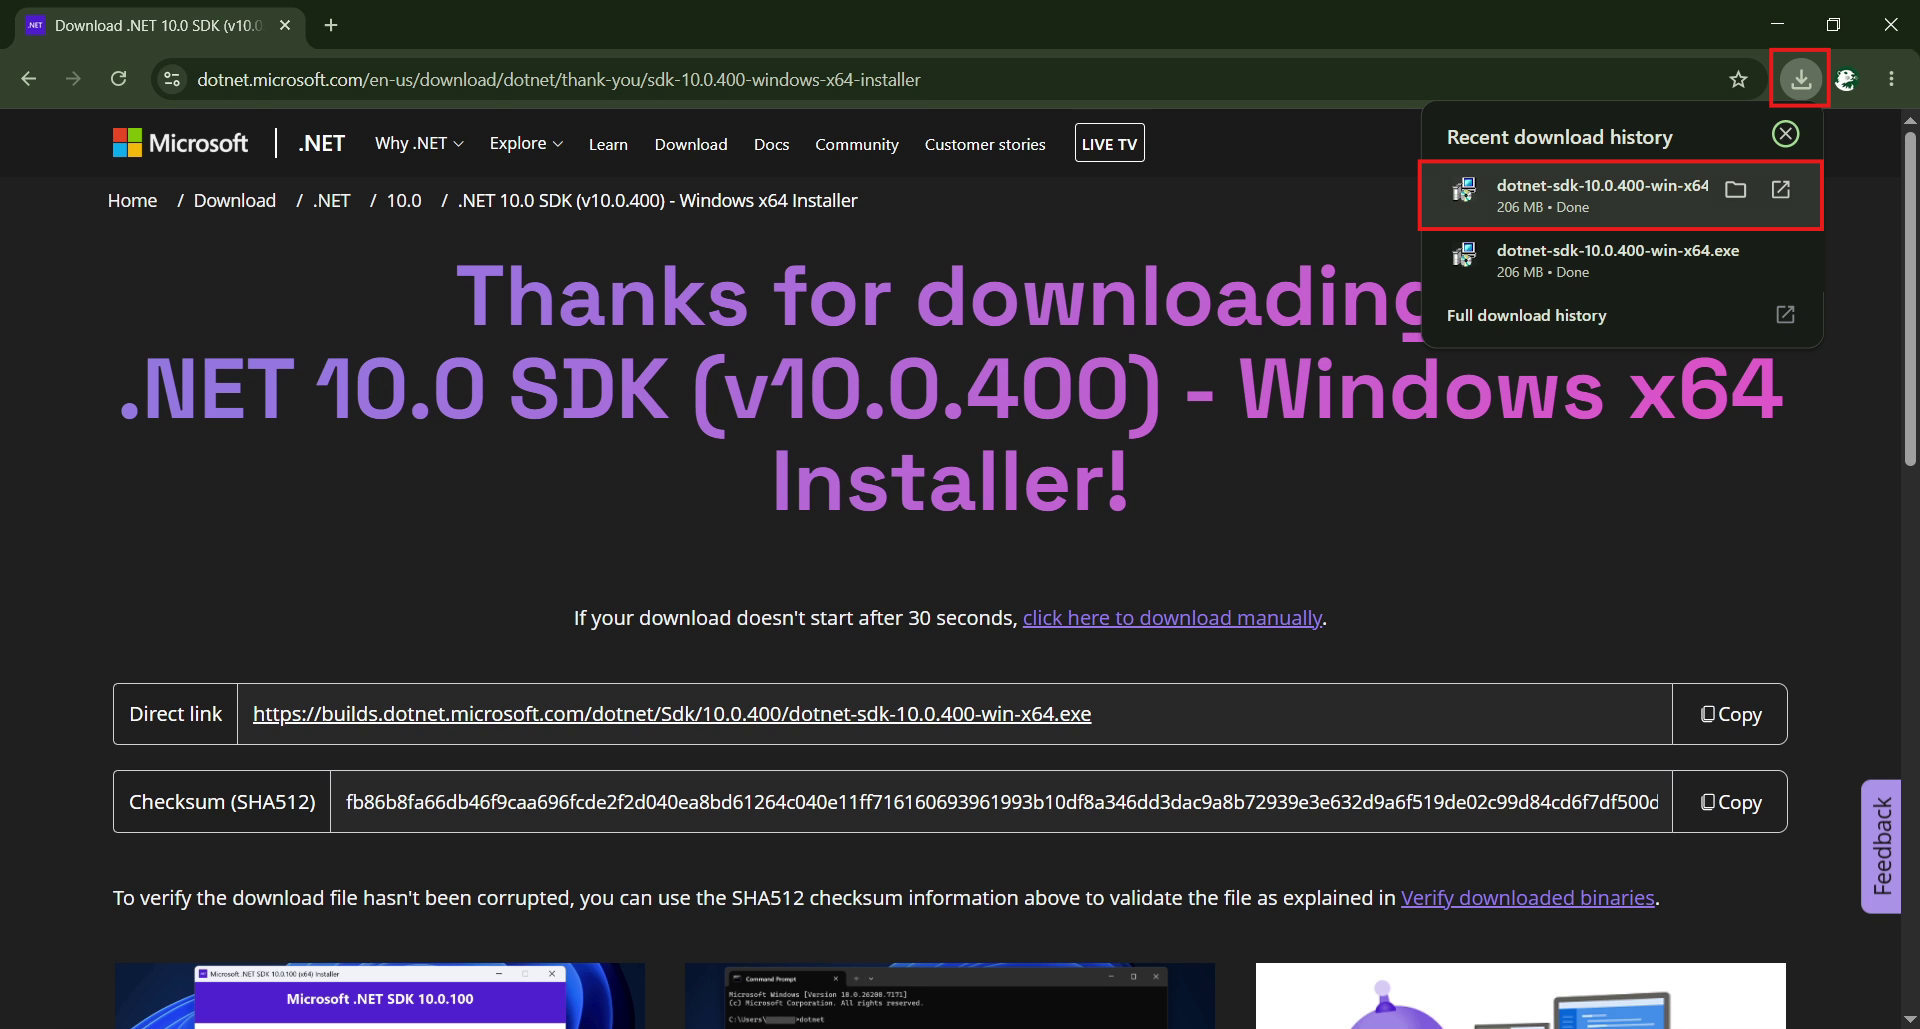Open the browser downloads button
This screenshot has height=1029, width=1920.
[x=1800, y=79]
